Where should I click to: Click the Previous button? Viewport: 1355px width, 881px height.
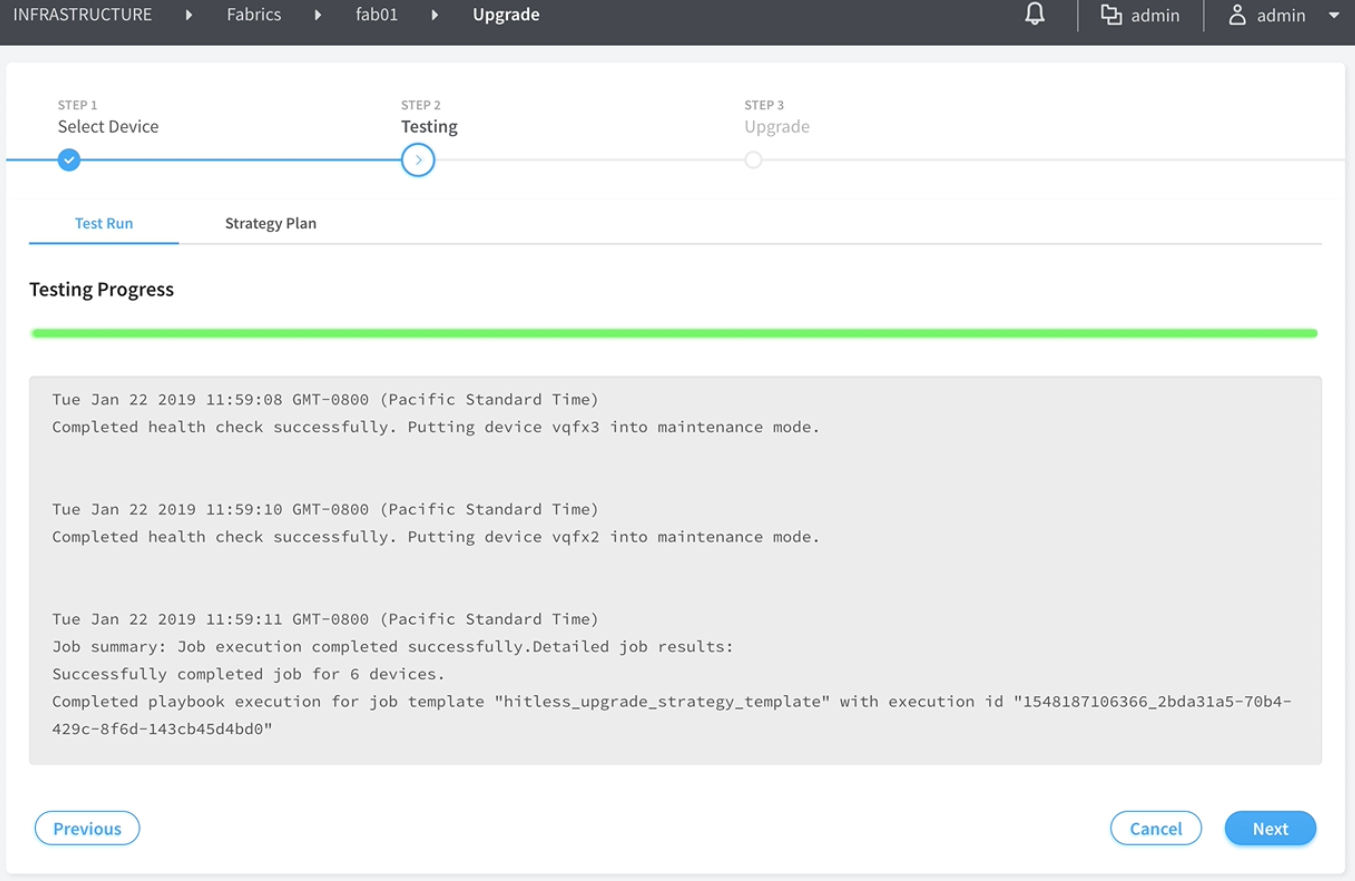(87, 828)
